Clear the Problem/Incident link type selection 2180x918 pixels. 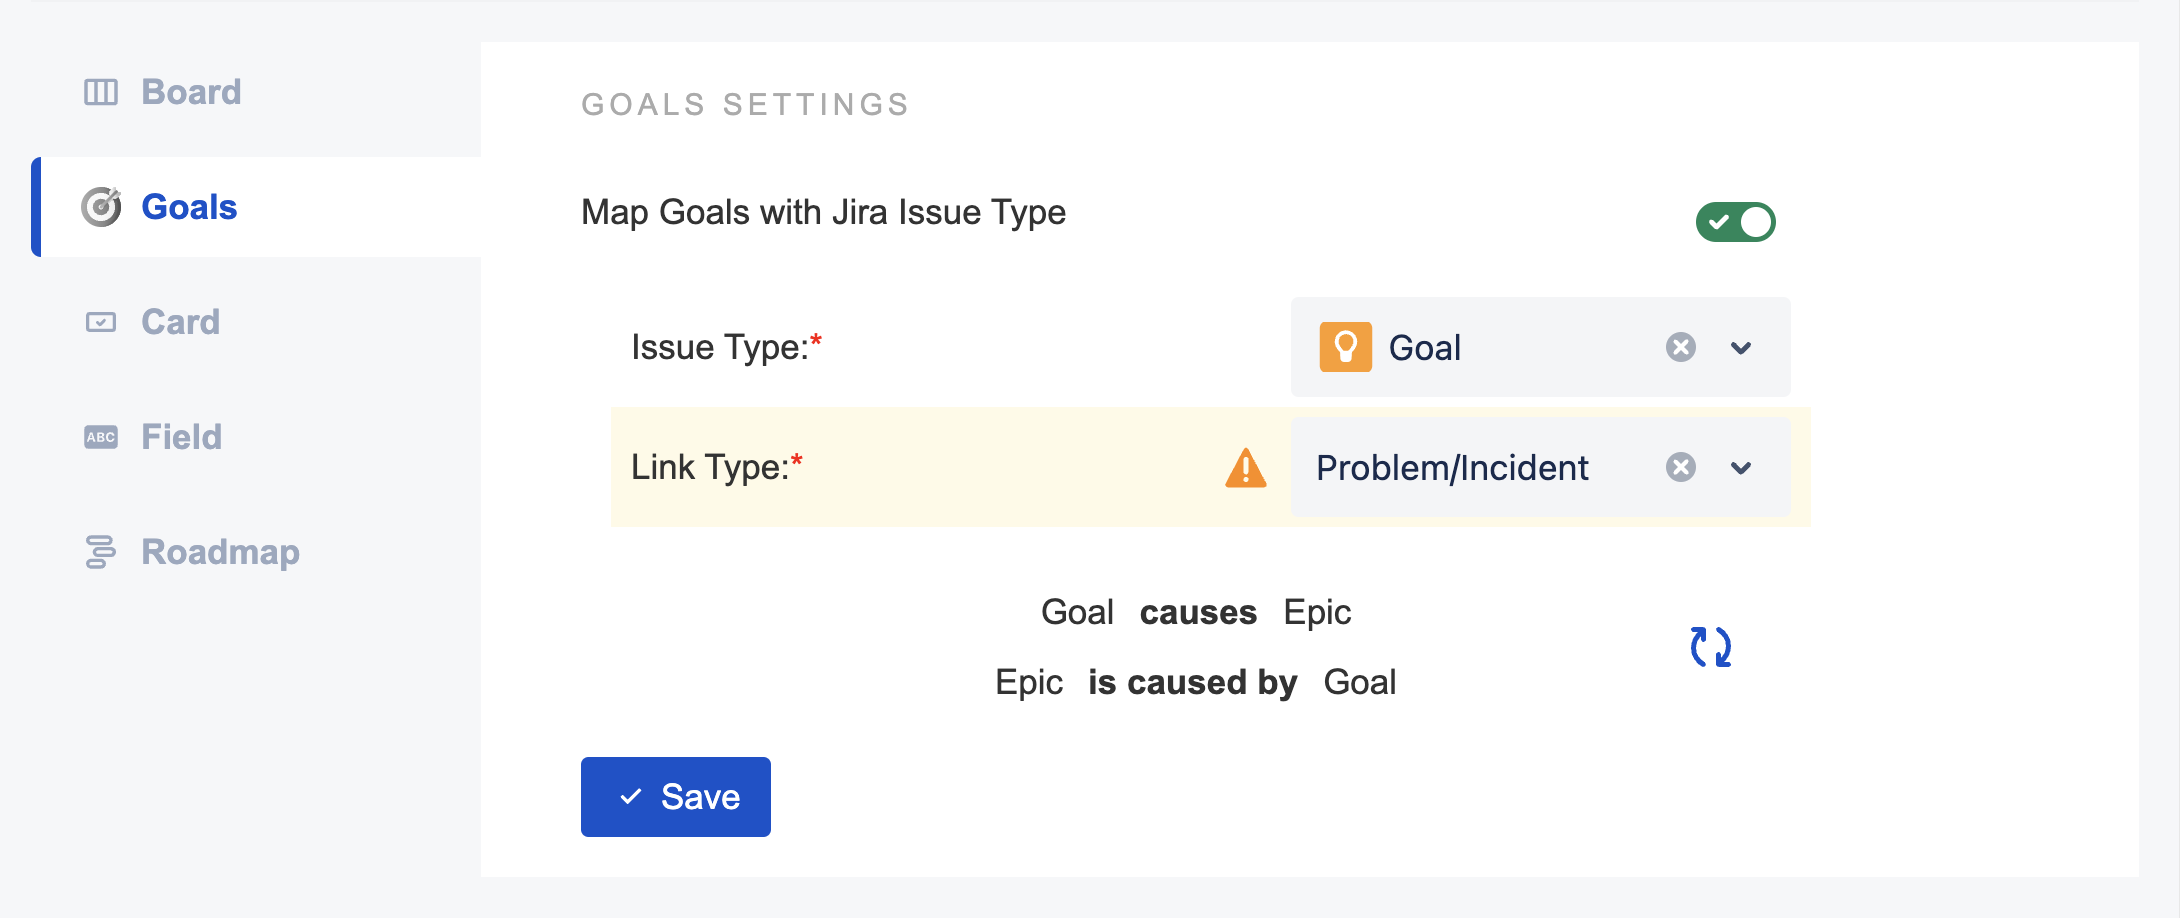[1680, 467]
